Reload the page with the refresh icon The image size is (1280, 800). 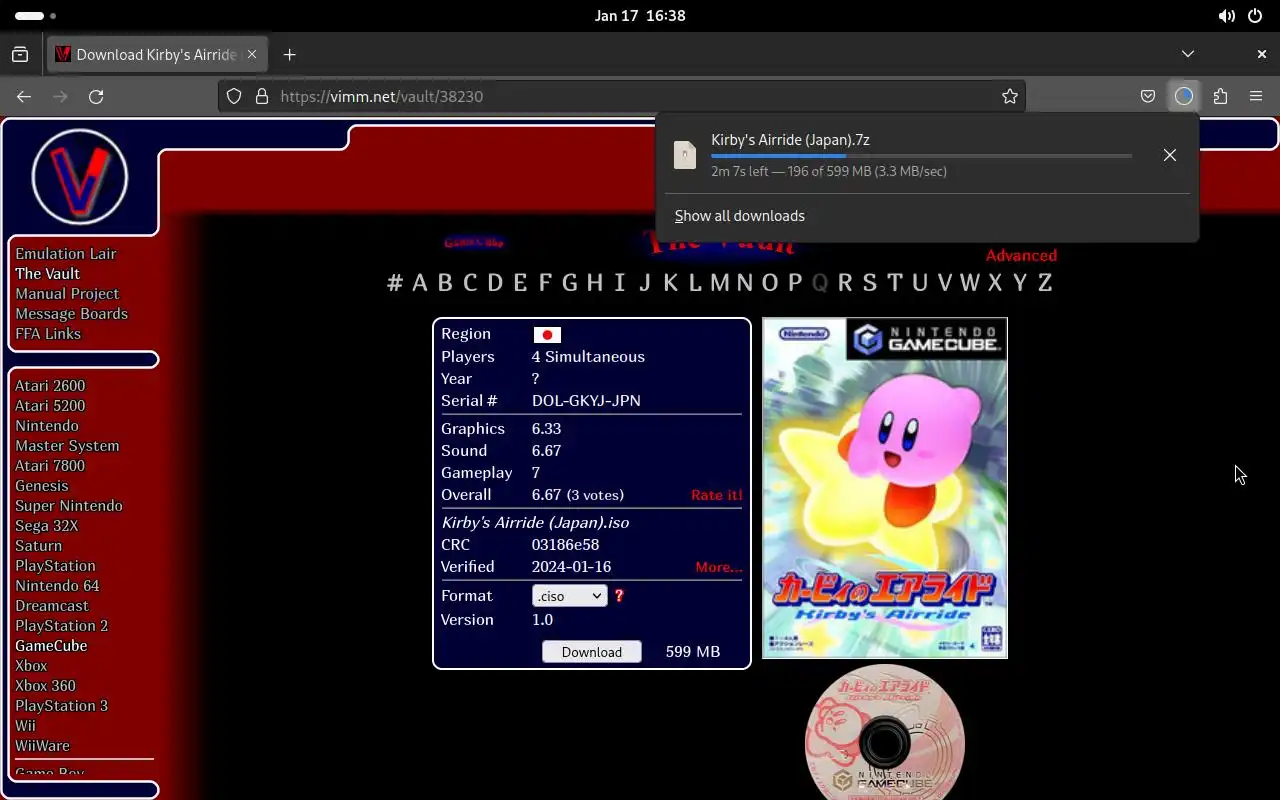[96, 96]
